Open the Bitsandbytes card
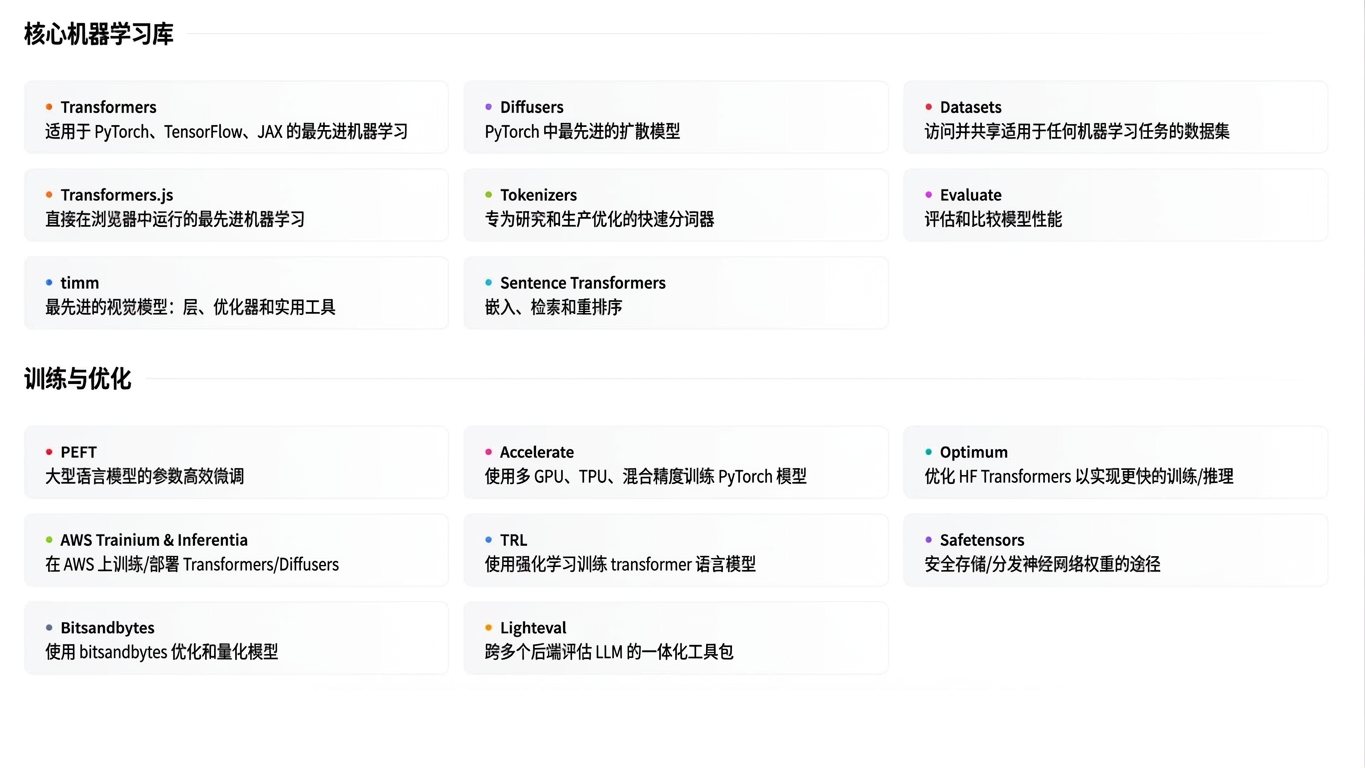This screenshot has height=768, width=1365. tap(236, 639)
